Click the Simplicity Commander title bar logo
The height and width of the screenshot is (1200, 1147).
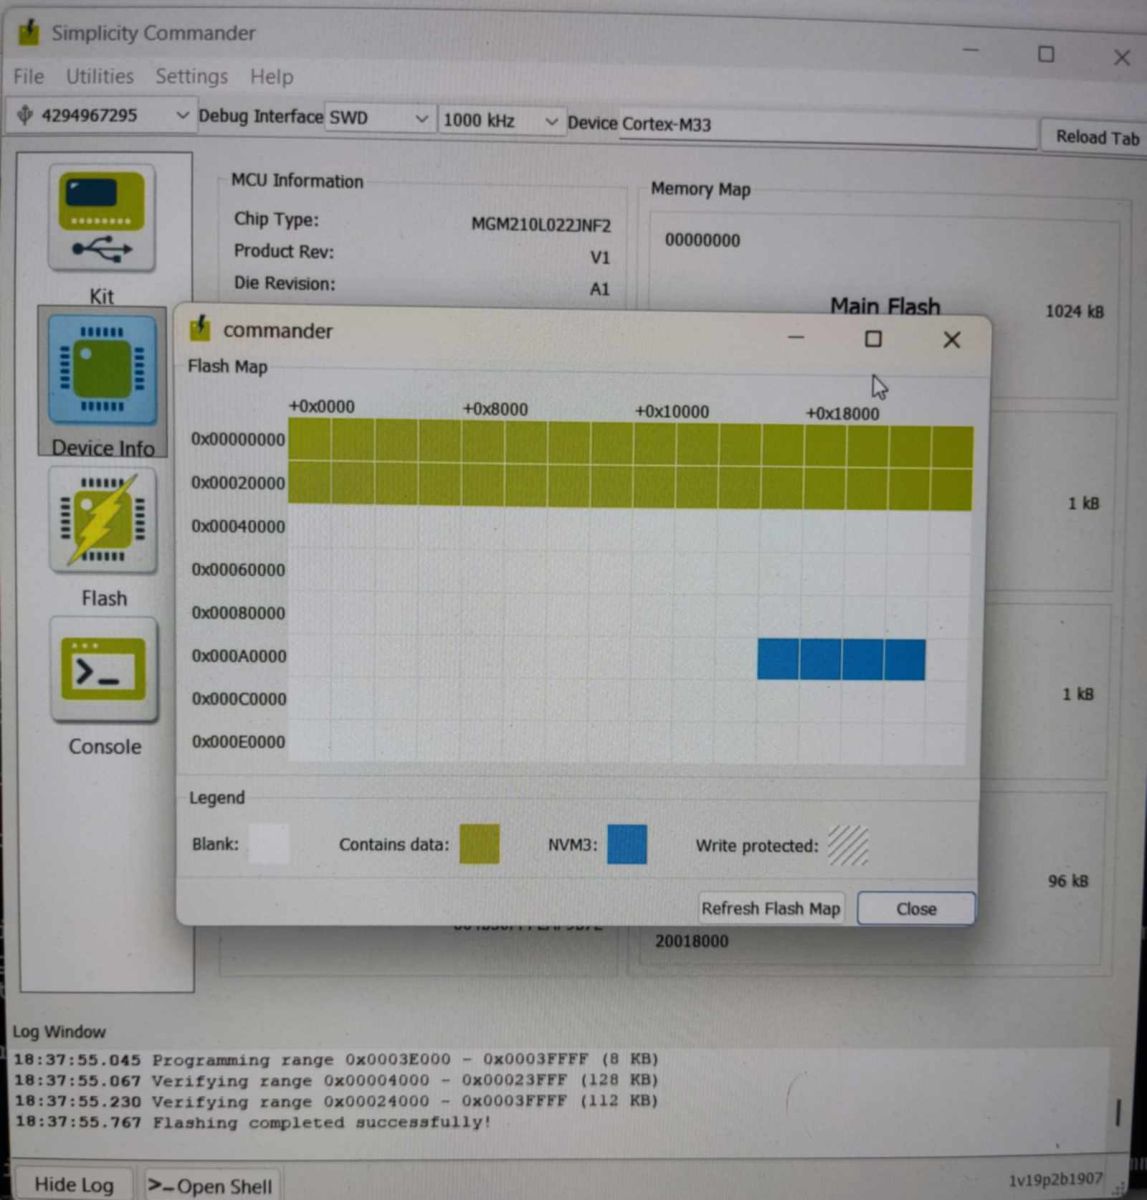point(29,32)
